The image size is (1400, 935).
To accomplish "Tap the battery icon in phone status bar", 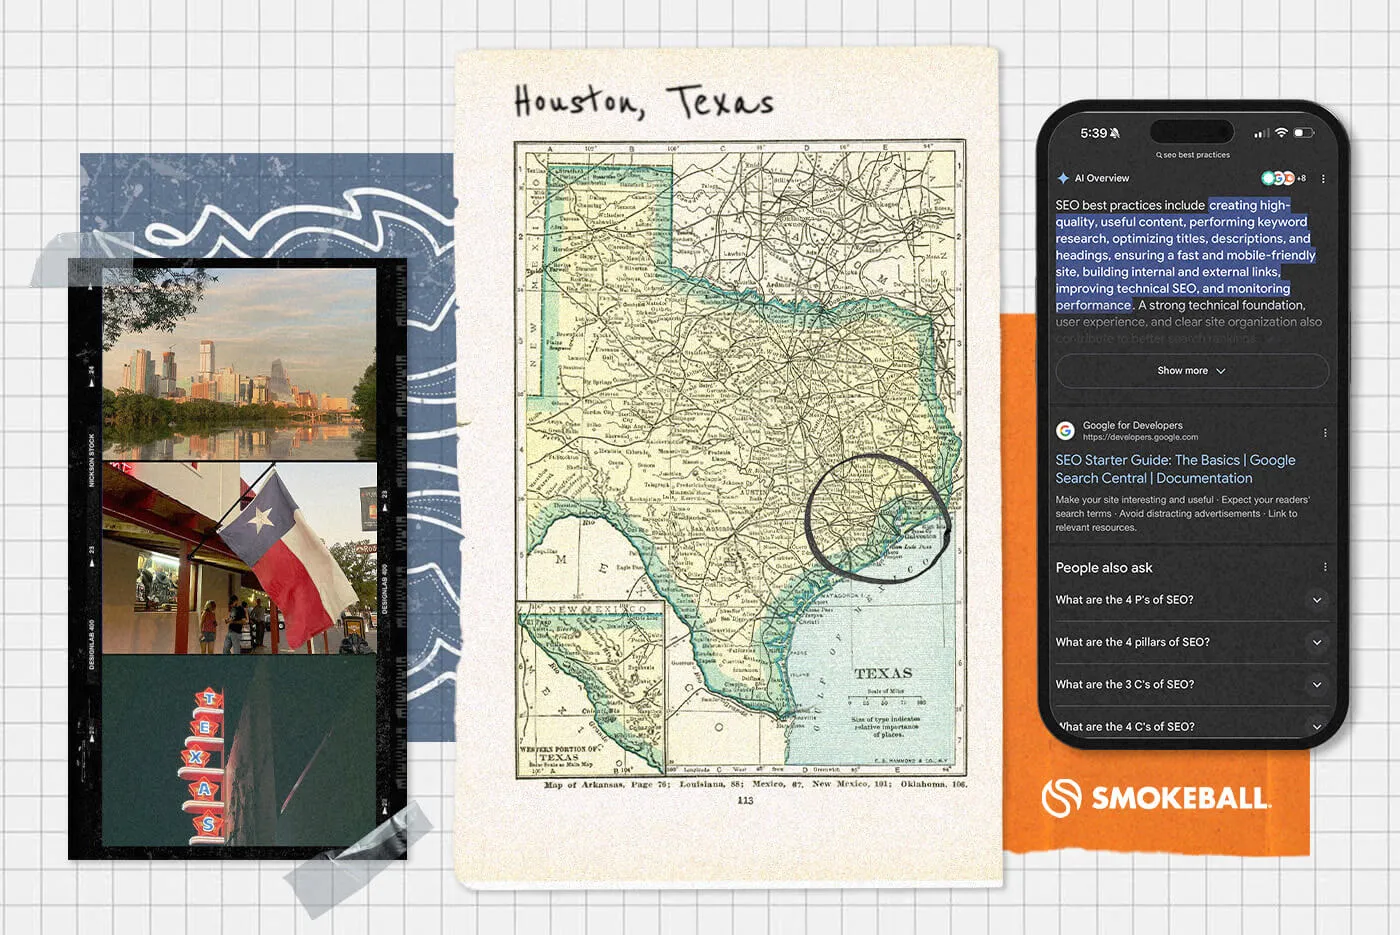I will (1304, 133).
